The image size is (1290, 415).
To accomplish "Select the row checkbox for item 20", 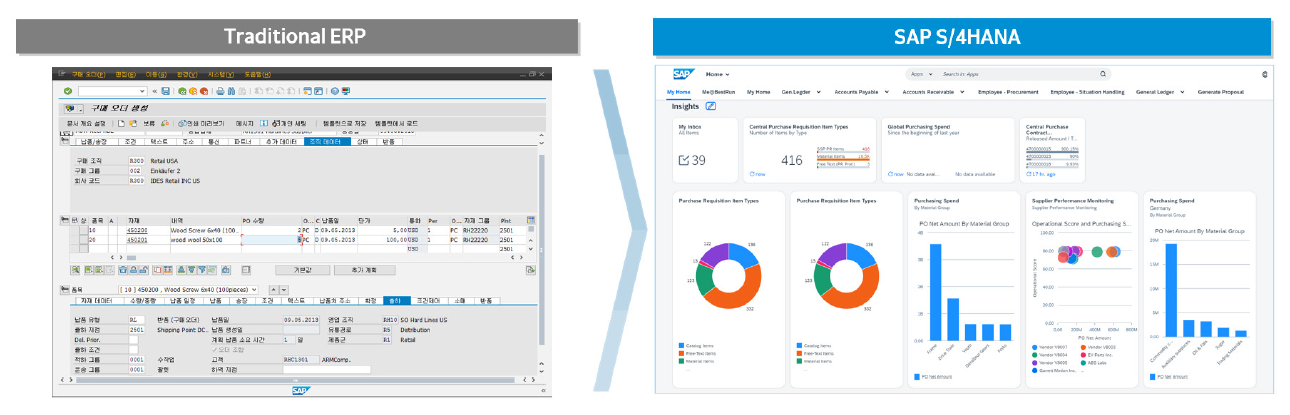I will pos(84,240).
